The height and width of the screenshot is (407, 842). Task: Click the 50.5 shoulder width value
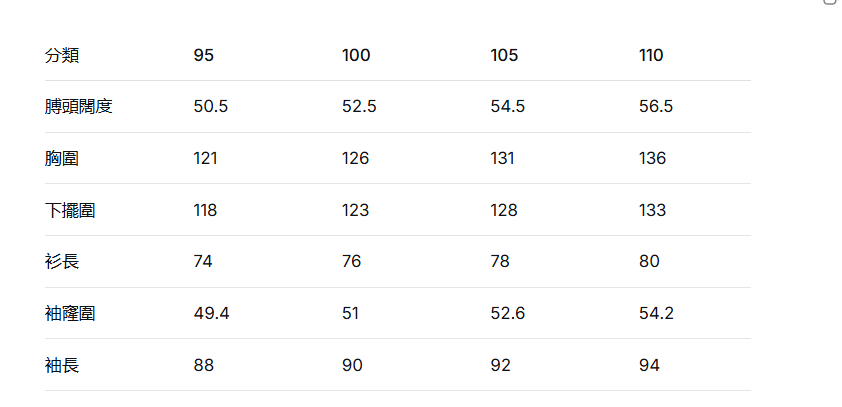click(211, 106)
